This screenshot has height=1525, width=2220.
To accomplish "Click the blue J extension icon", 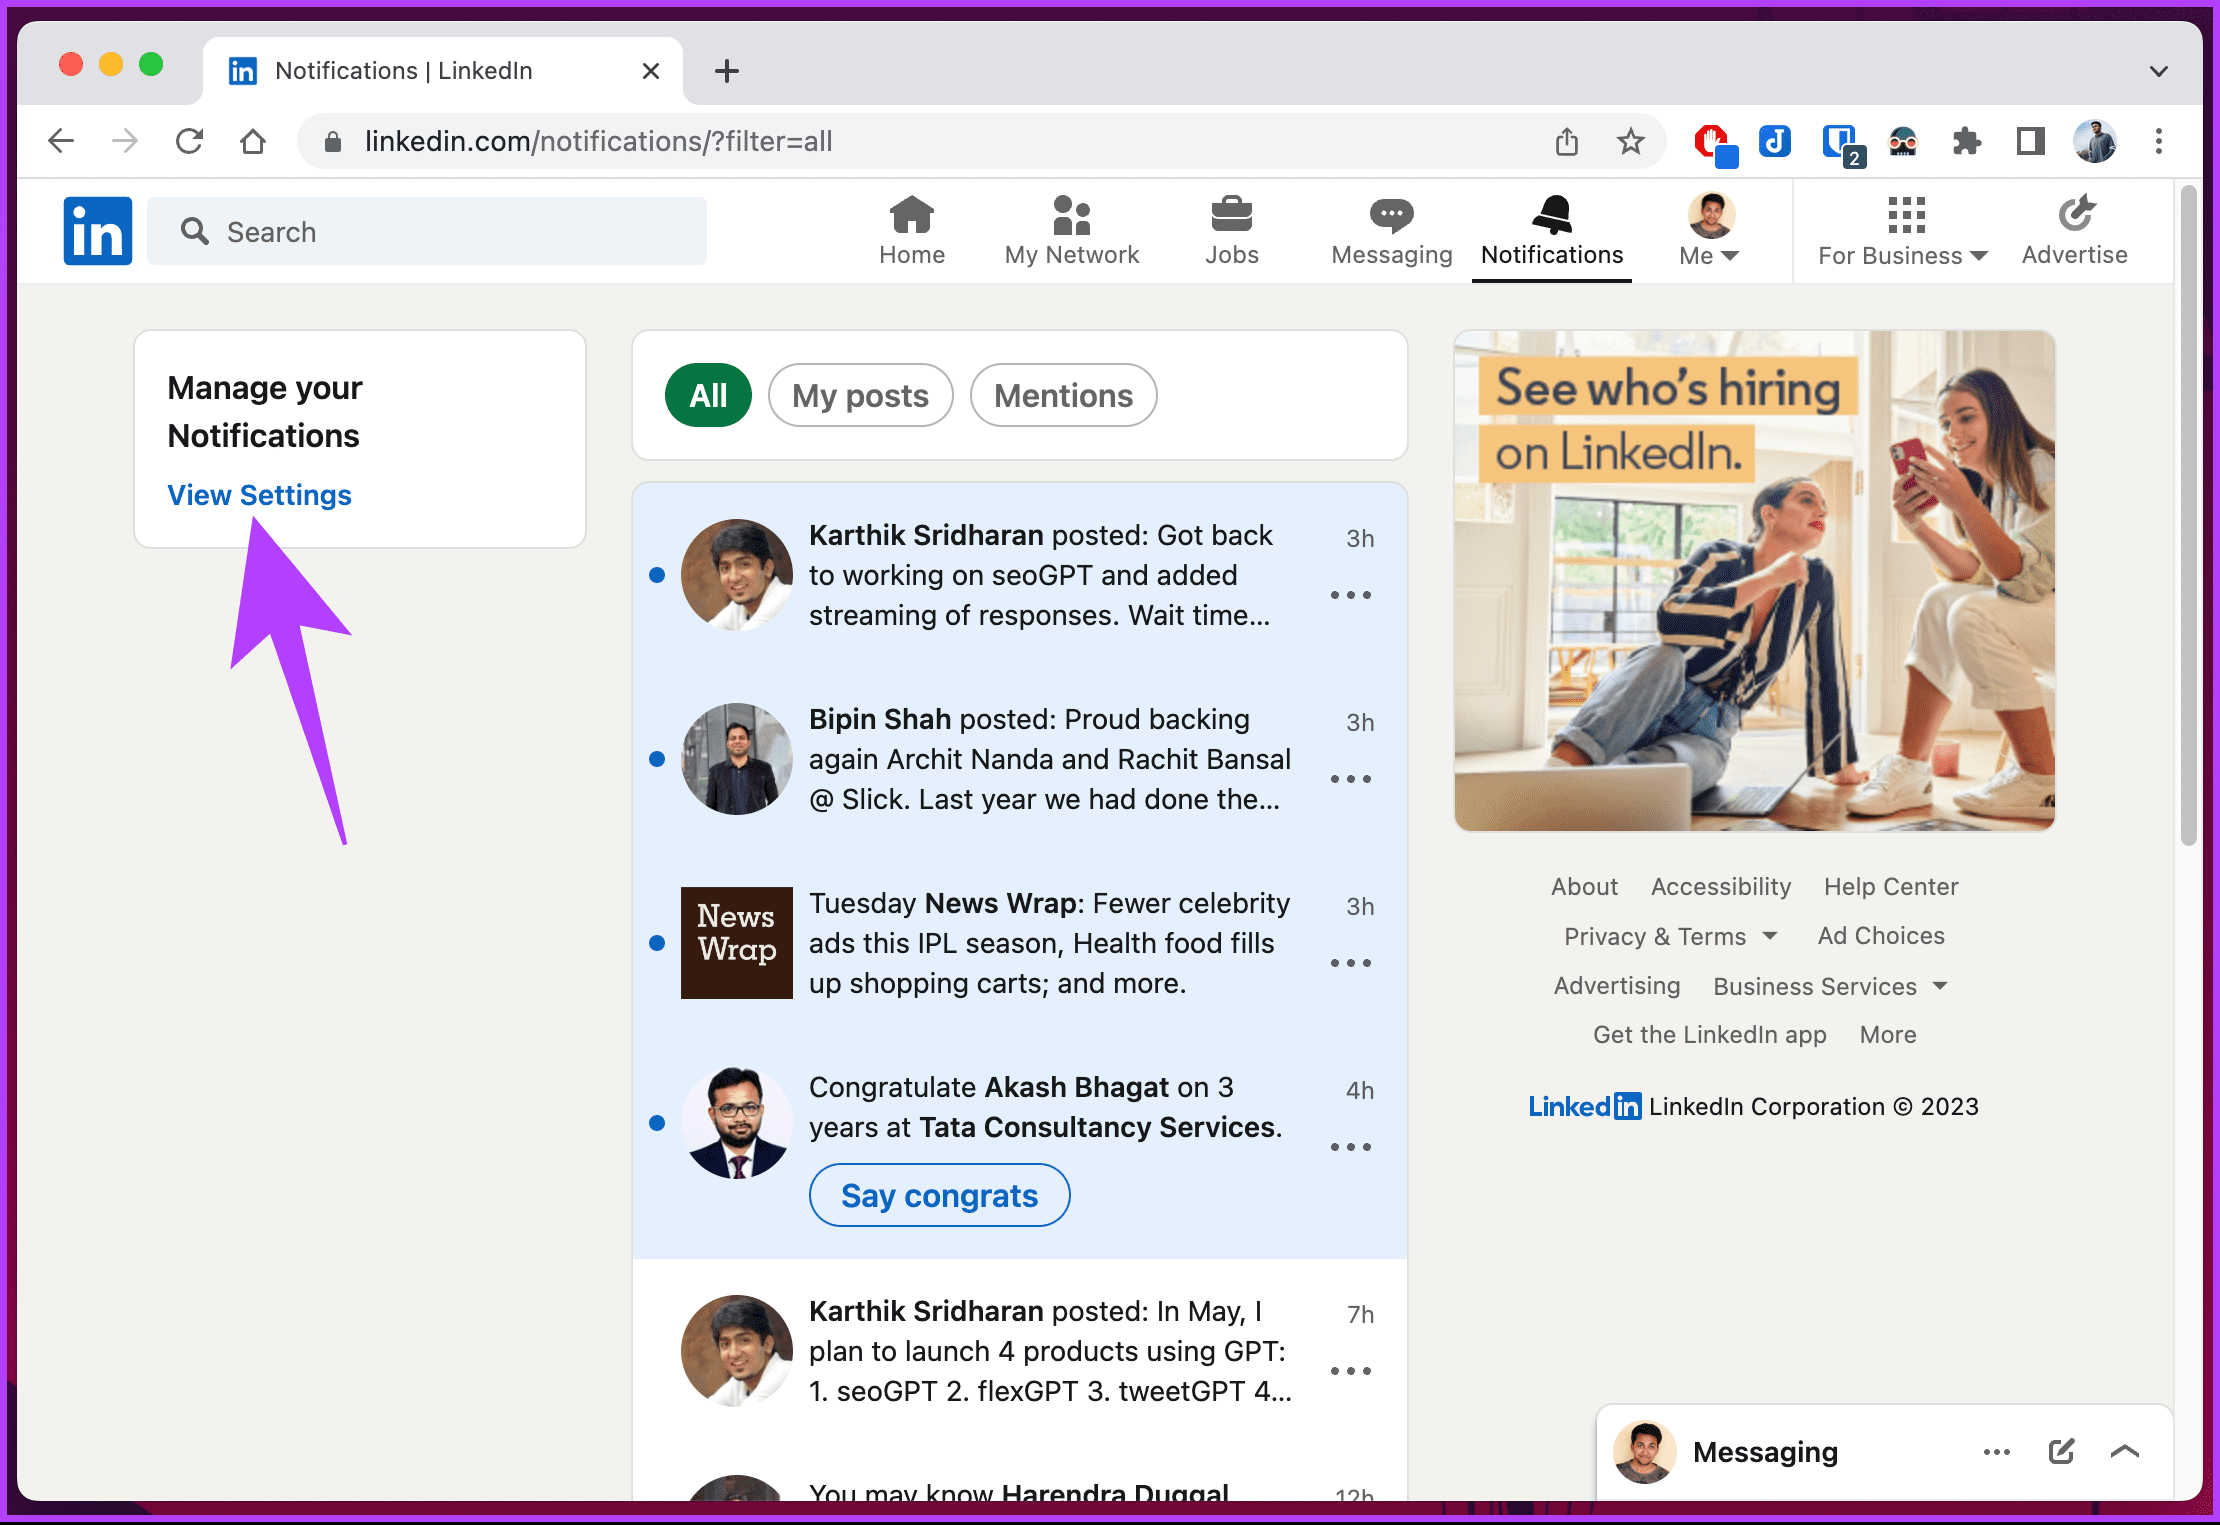I will click(x=1775, y=141).
